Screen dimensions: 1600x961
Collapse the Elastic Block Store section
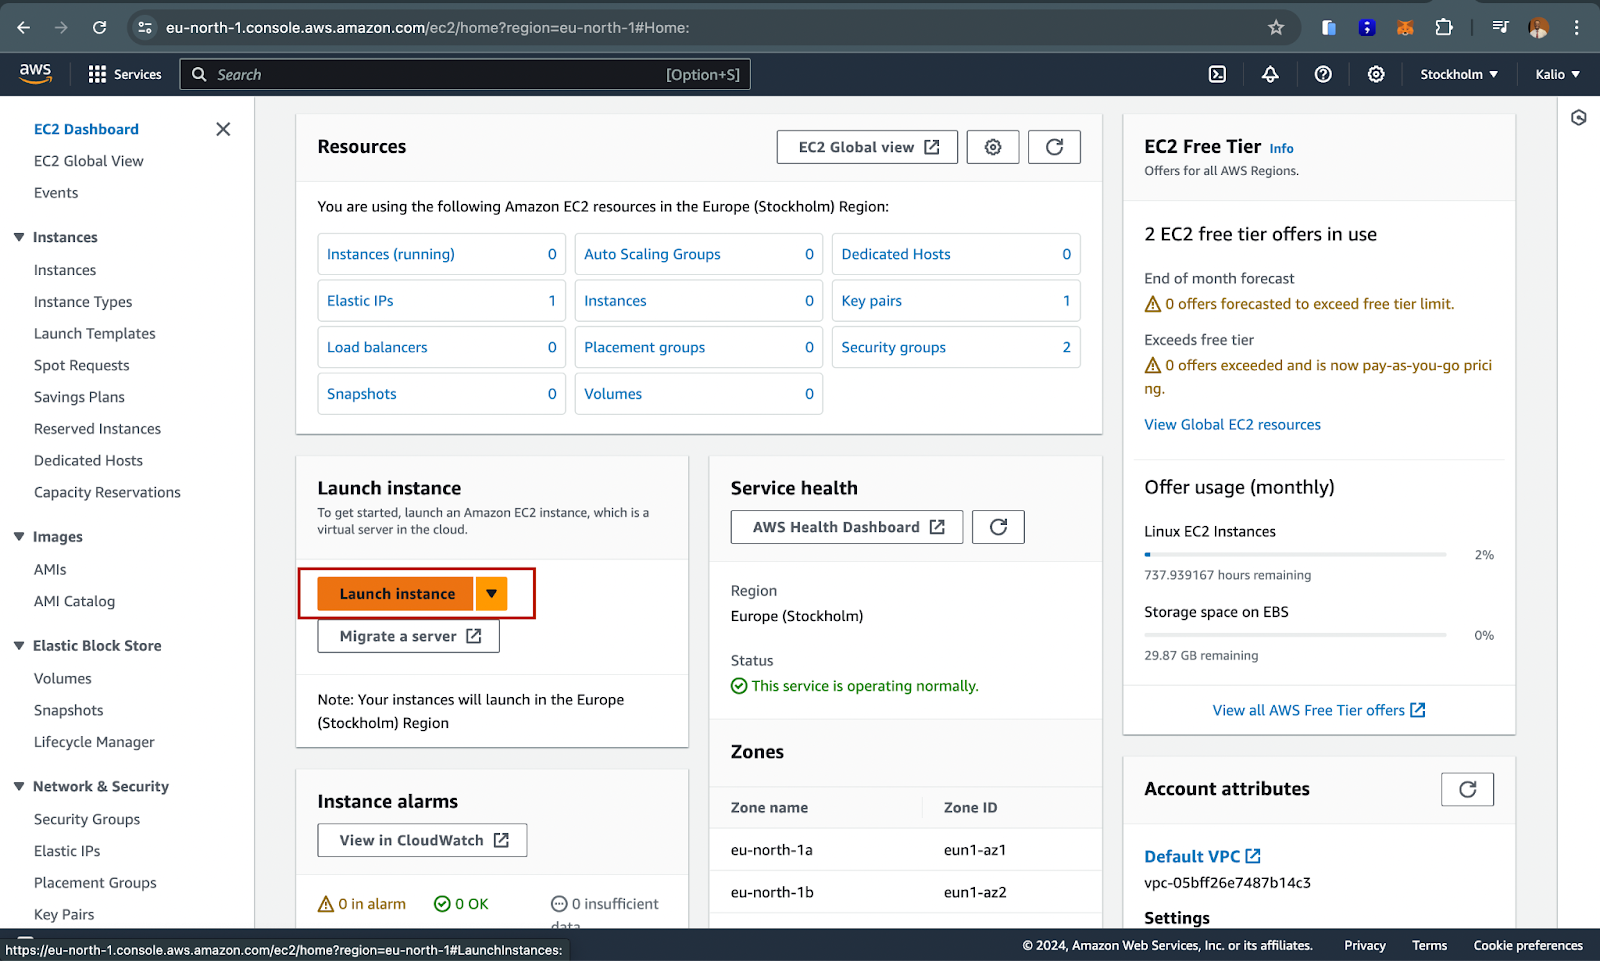tap(19, 646)
